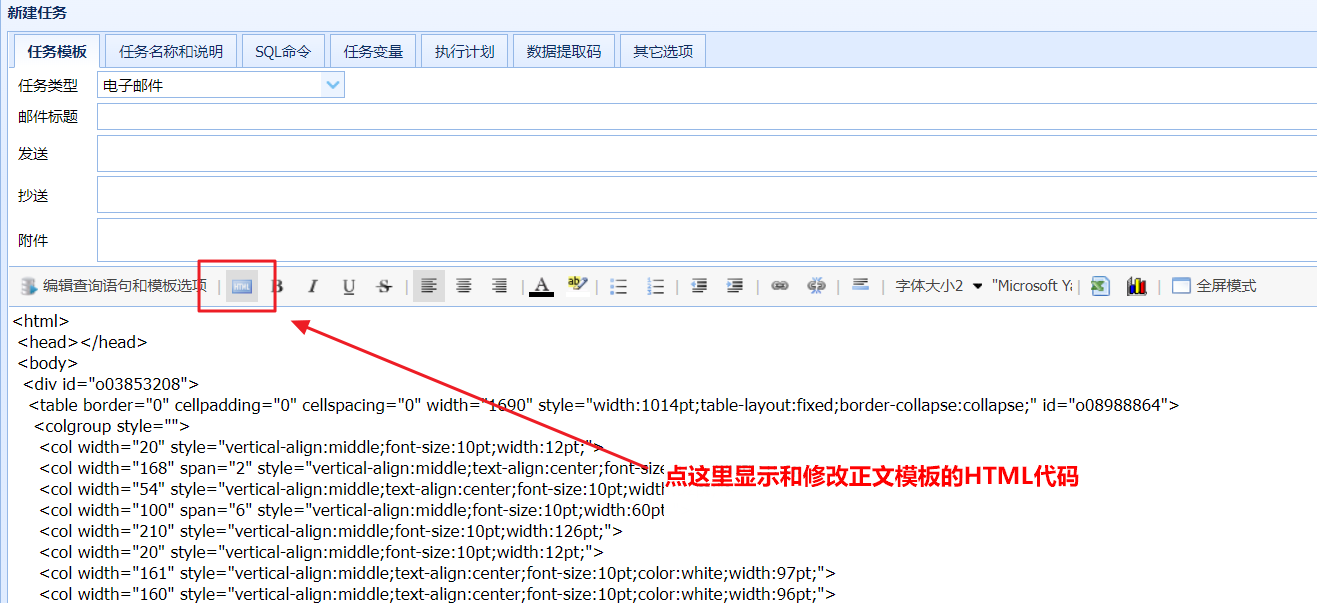Decrease the paragraph indent

699,286
